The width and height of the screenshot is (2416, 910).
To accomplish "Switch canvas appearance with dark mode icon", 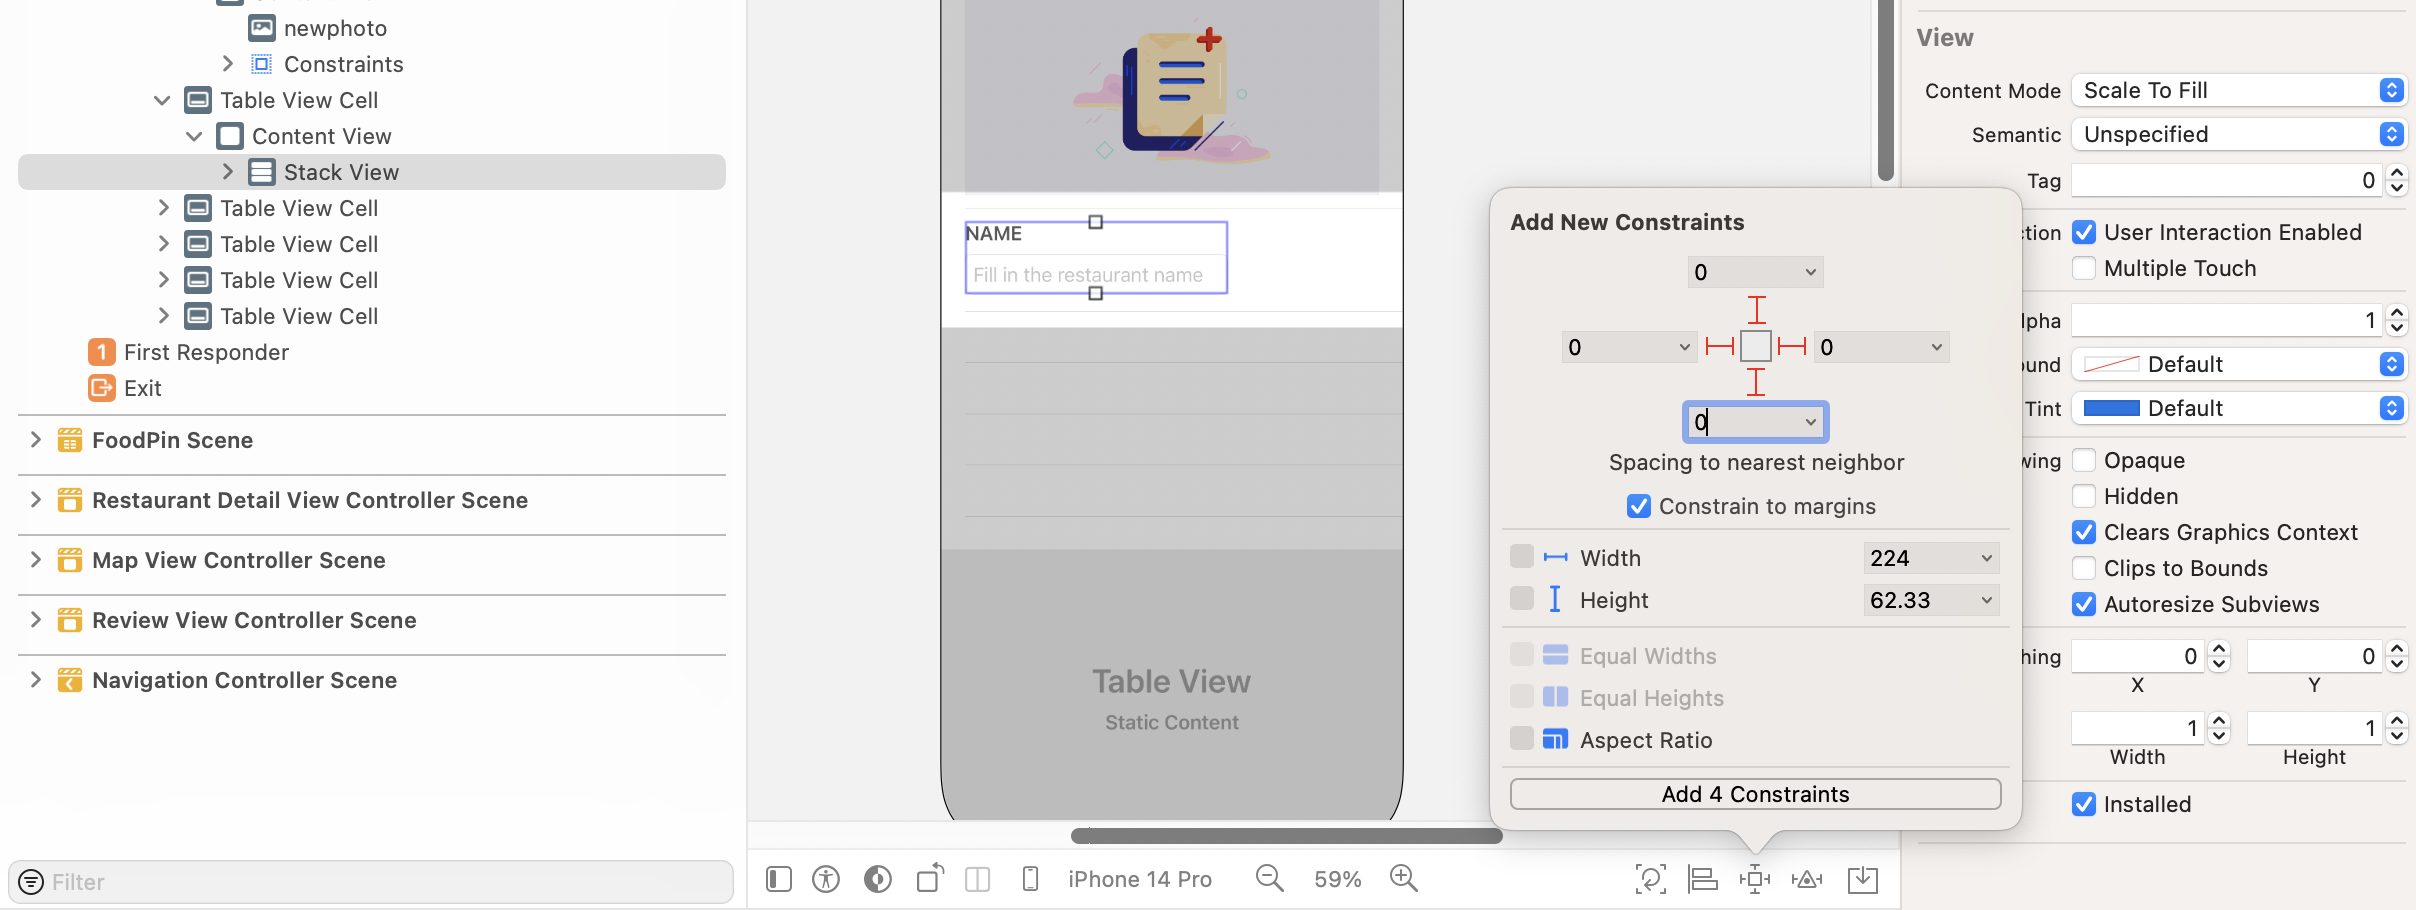I will pos(877,878).
